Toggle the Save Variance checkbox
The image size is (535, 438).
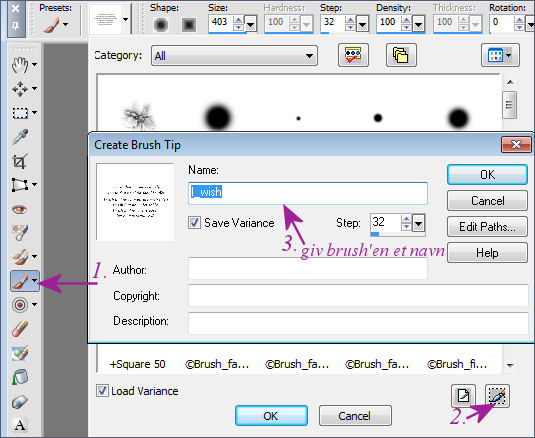(x=194, y=223)
